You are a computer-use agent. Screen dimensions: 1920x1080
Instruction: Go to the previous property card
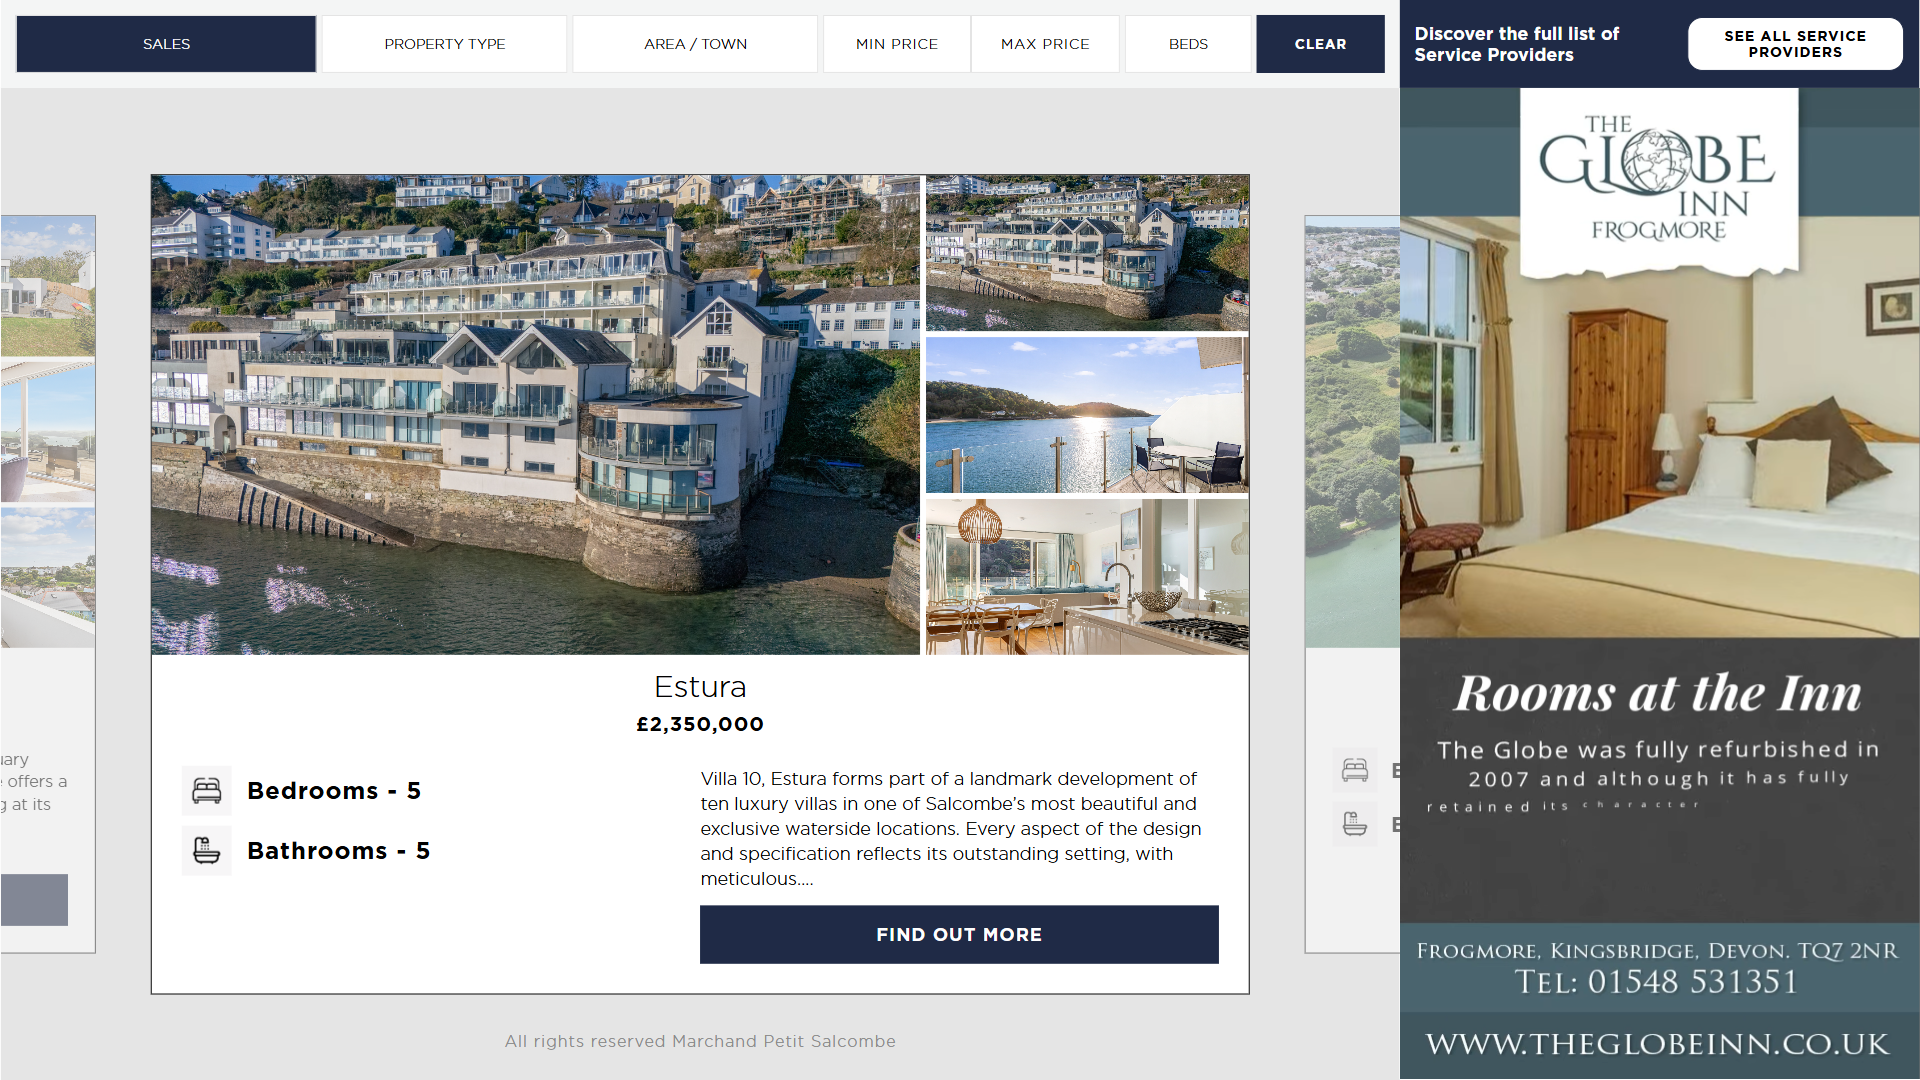click(x=48, y=584)
